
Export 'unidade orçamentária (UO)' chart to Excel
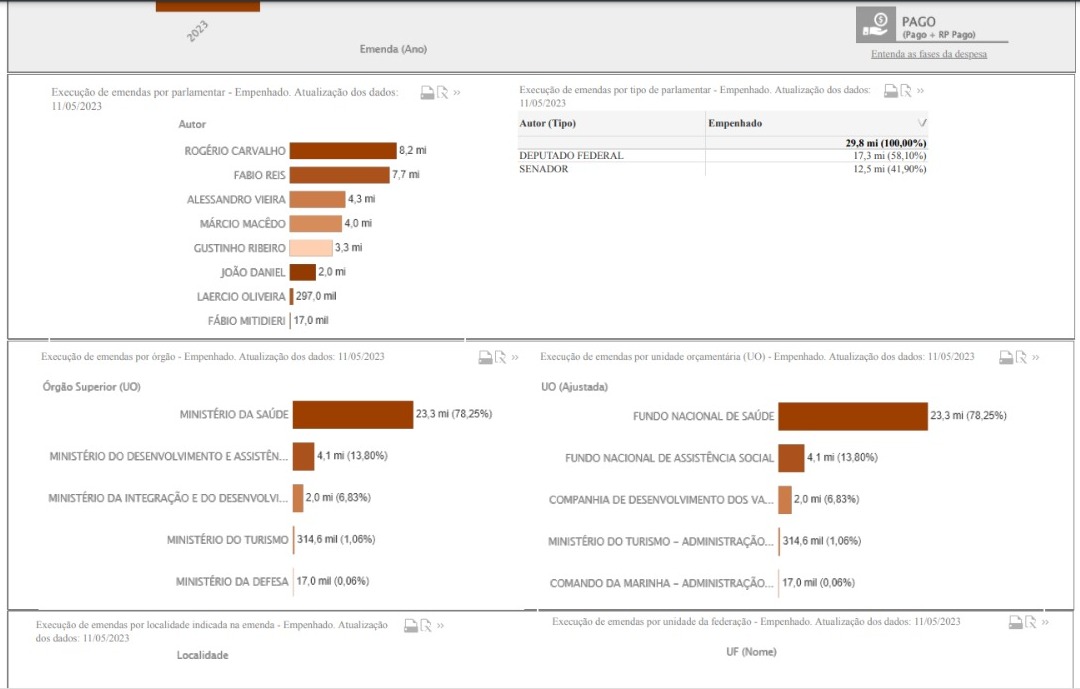(x=1020, y=357)
